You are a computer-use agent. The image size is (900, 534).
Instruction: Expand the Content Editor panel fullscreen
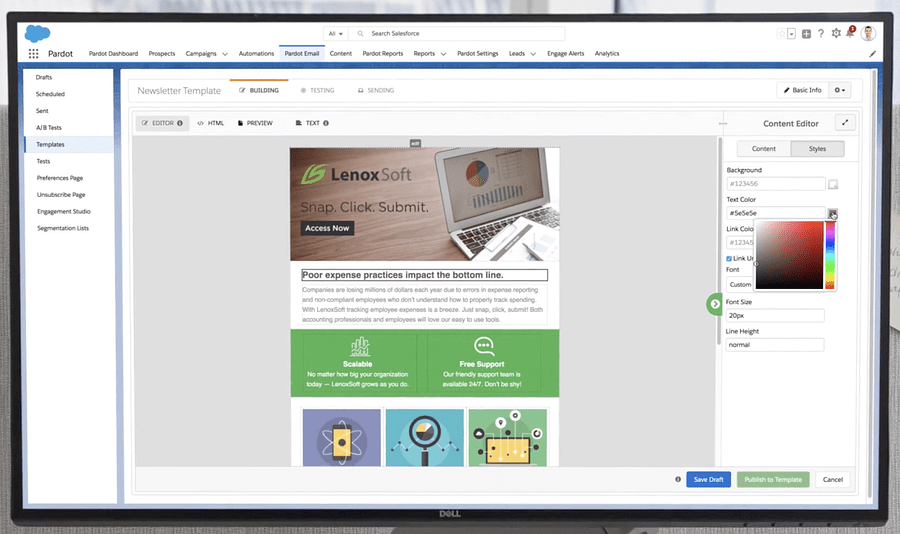[x=846, y=123]
